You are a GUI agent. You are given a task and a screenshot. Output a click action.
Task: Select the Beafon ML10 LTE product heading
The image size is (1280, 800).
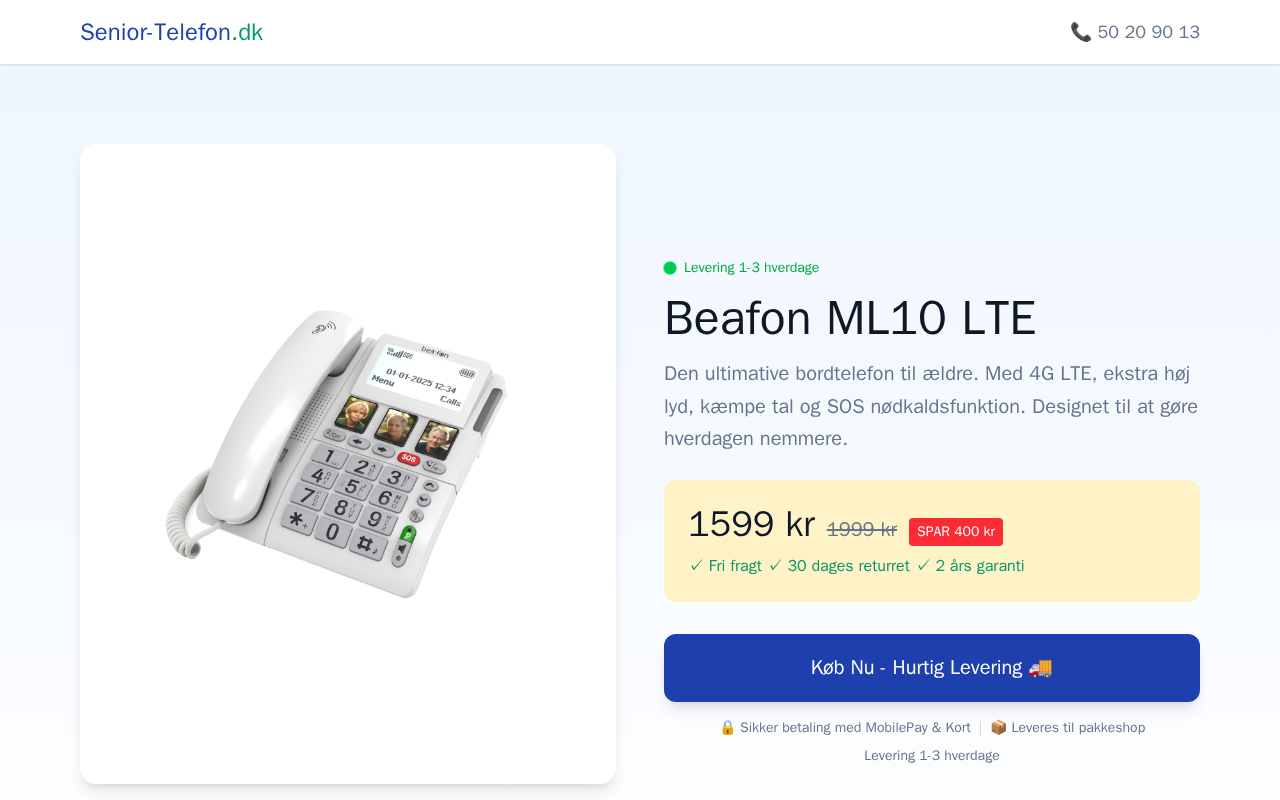[x=850, y=319]
